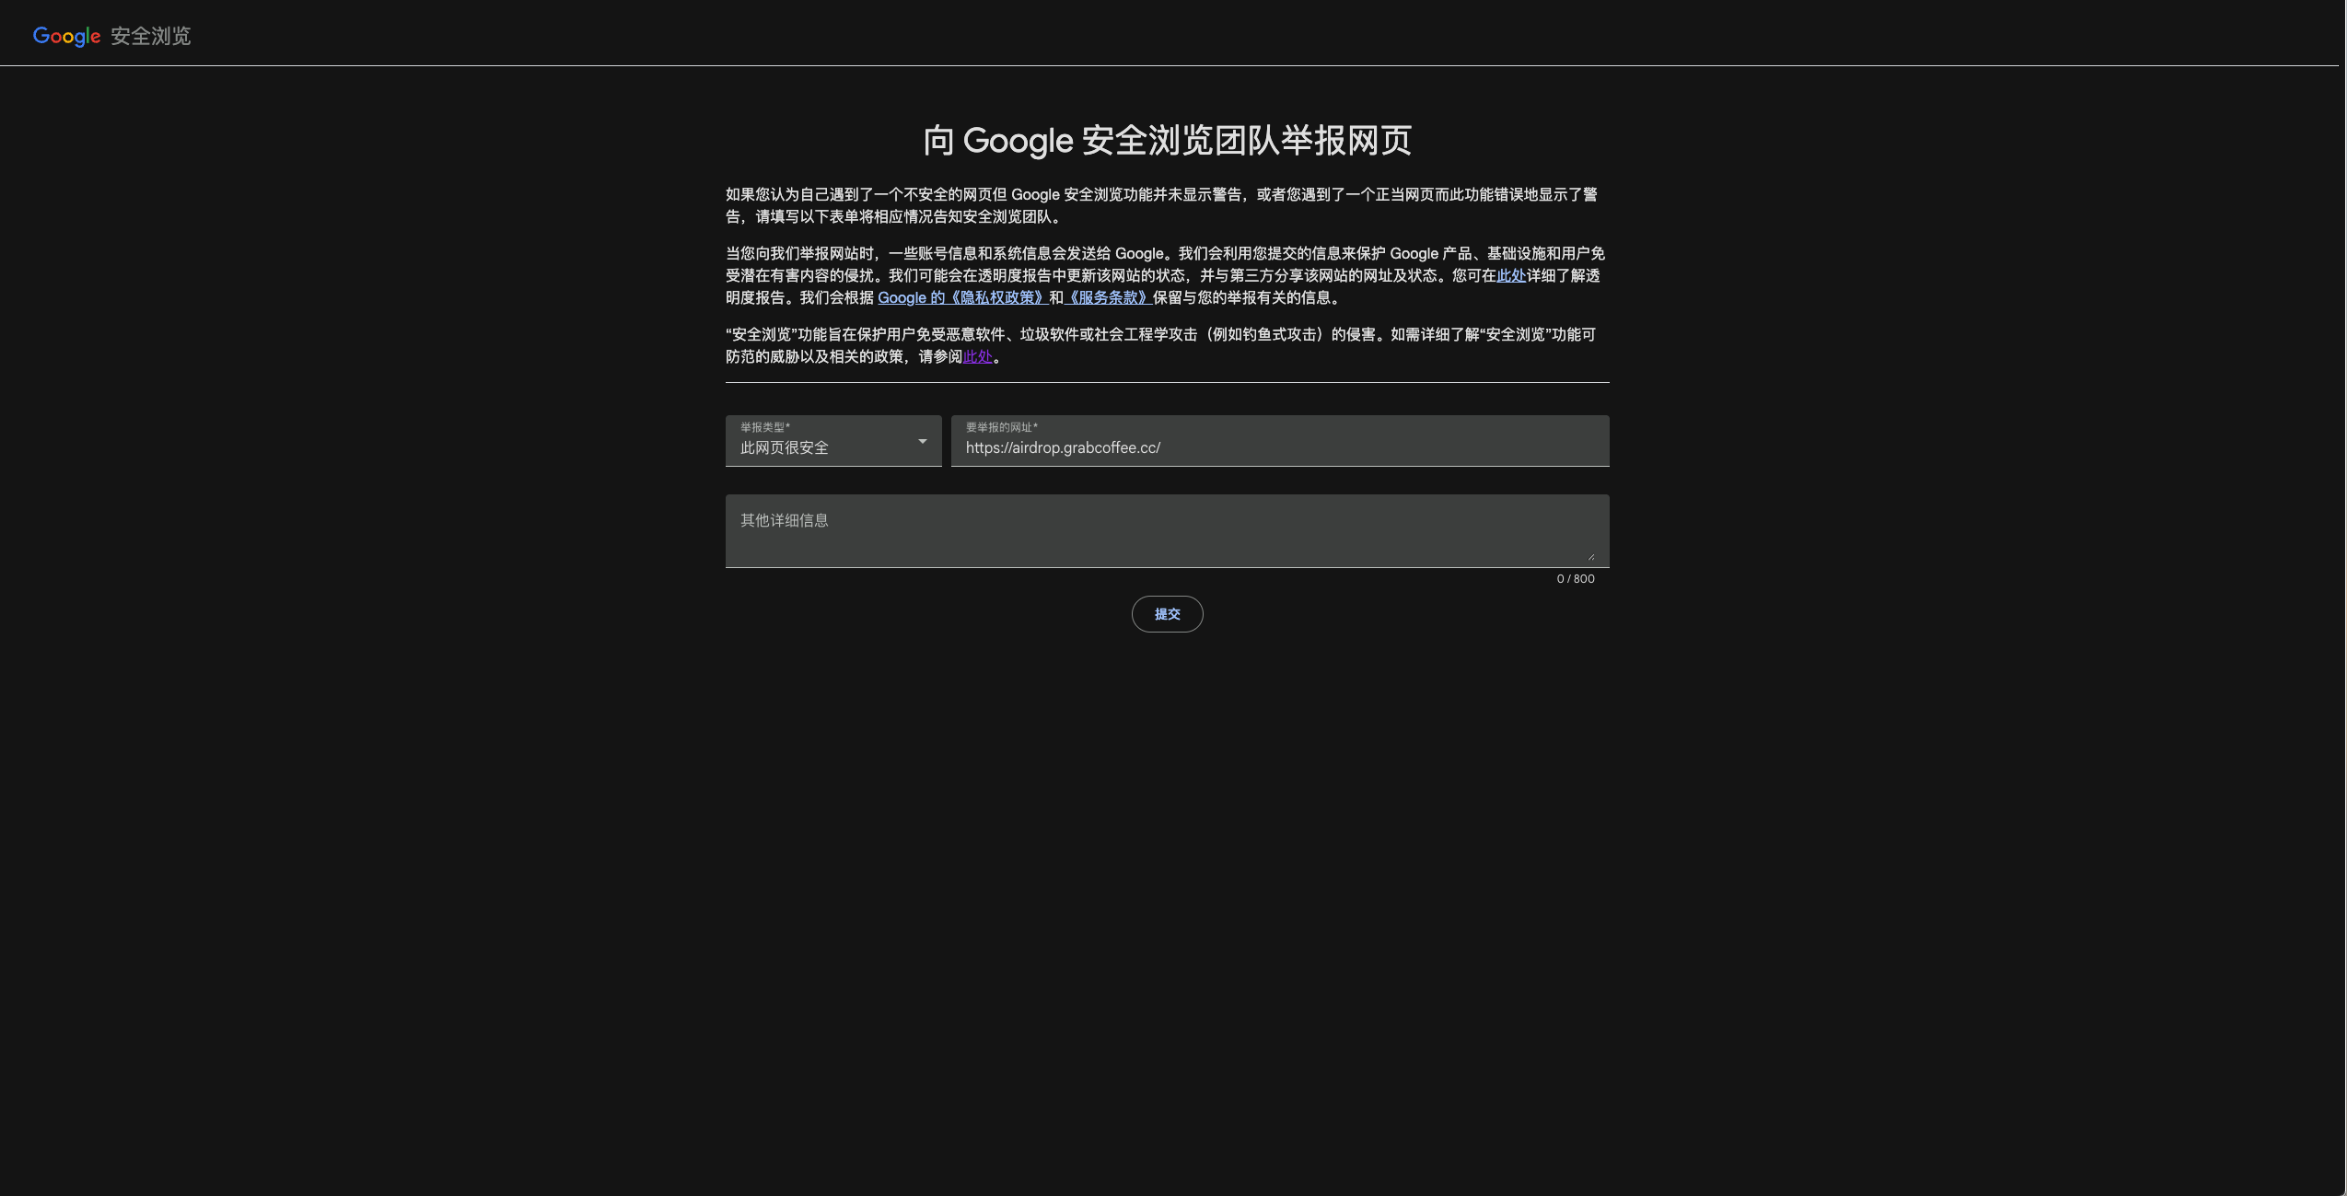2347x1196 pixels.
Task: Click the 其他详细信息 text area
Action: [x=1166, y=531]
